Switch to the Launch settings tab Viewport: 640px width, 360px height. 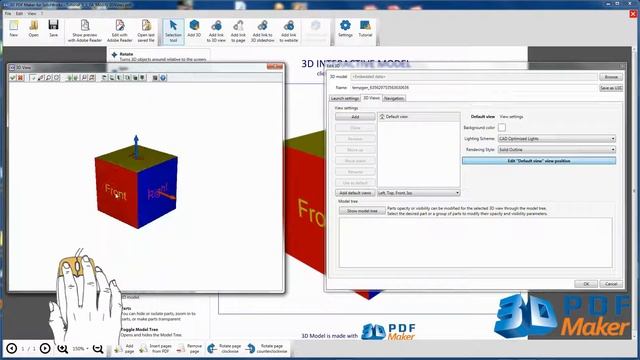click(x=345, y=98)
